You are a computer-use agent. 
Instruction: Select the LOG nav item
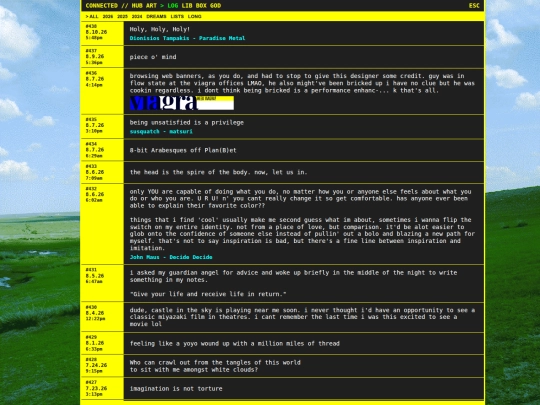(173, 6)
